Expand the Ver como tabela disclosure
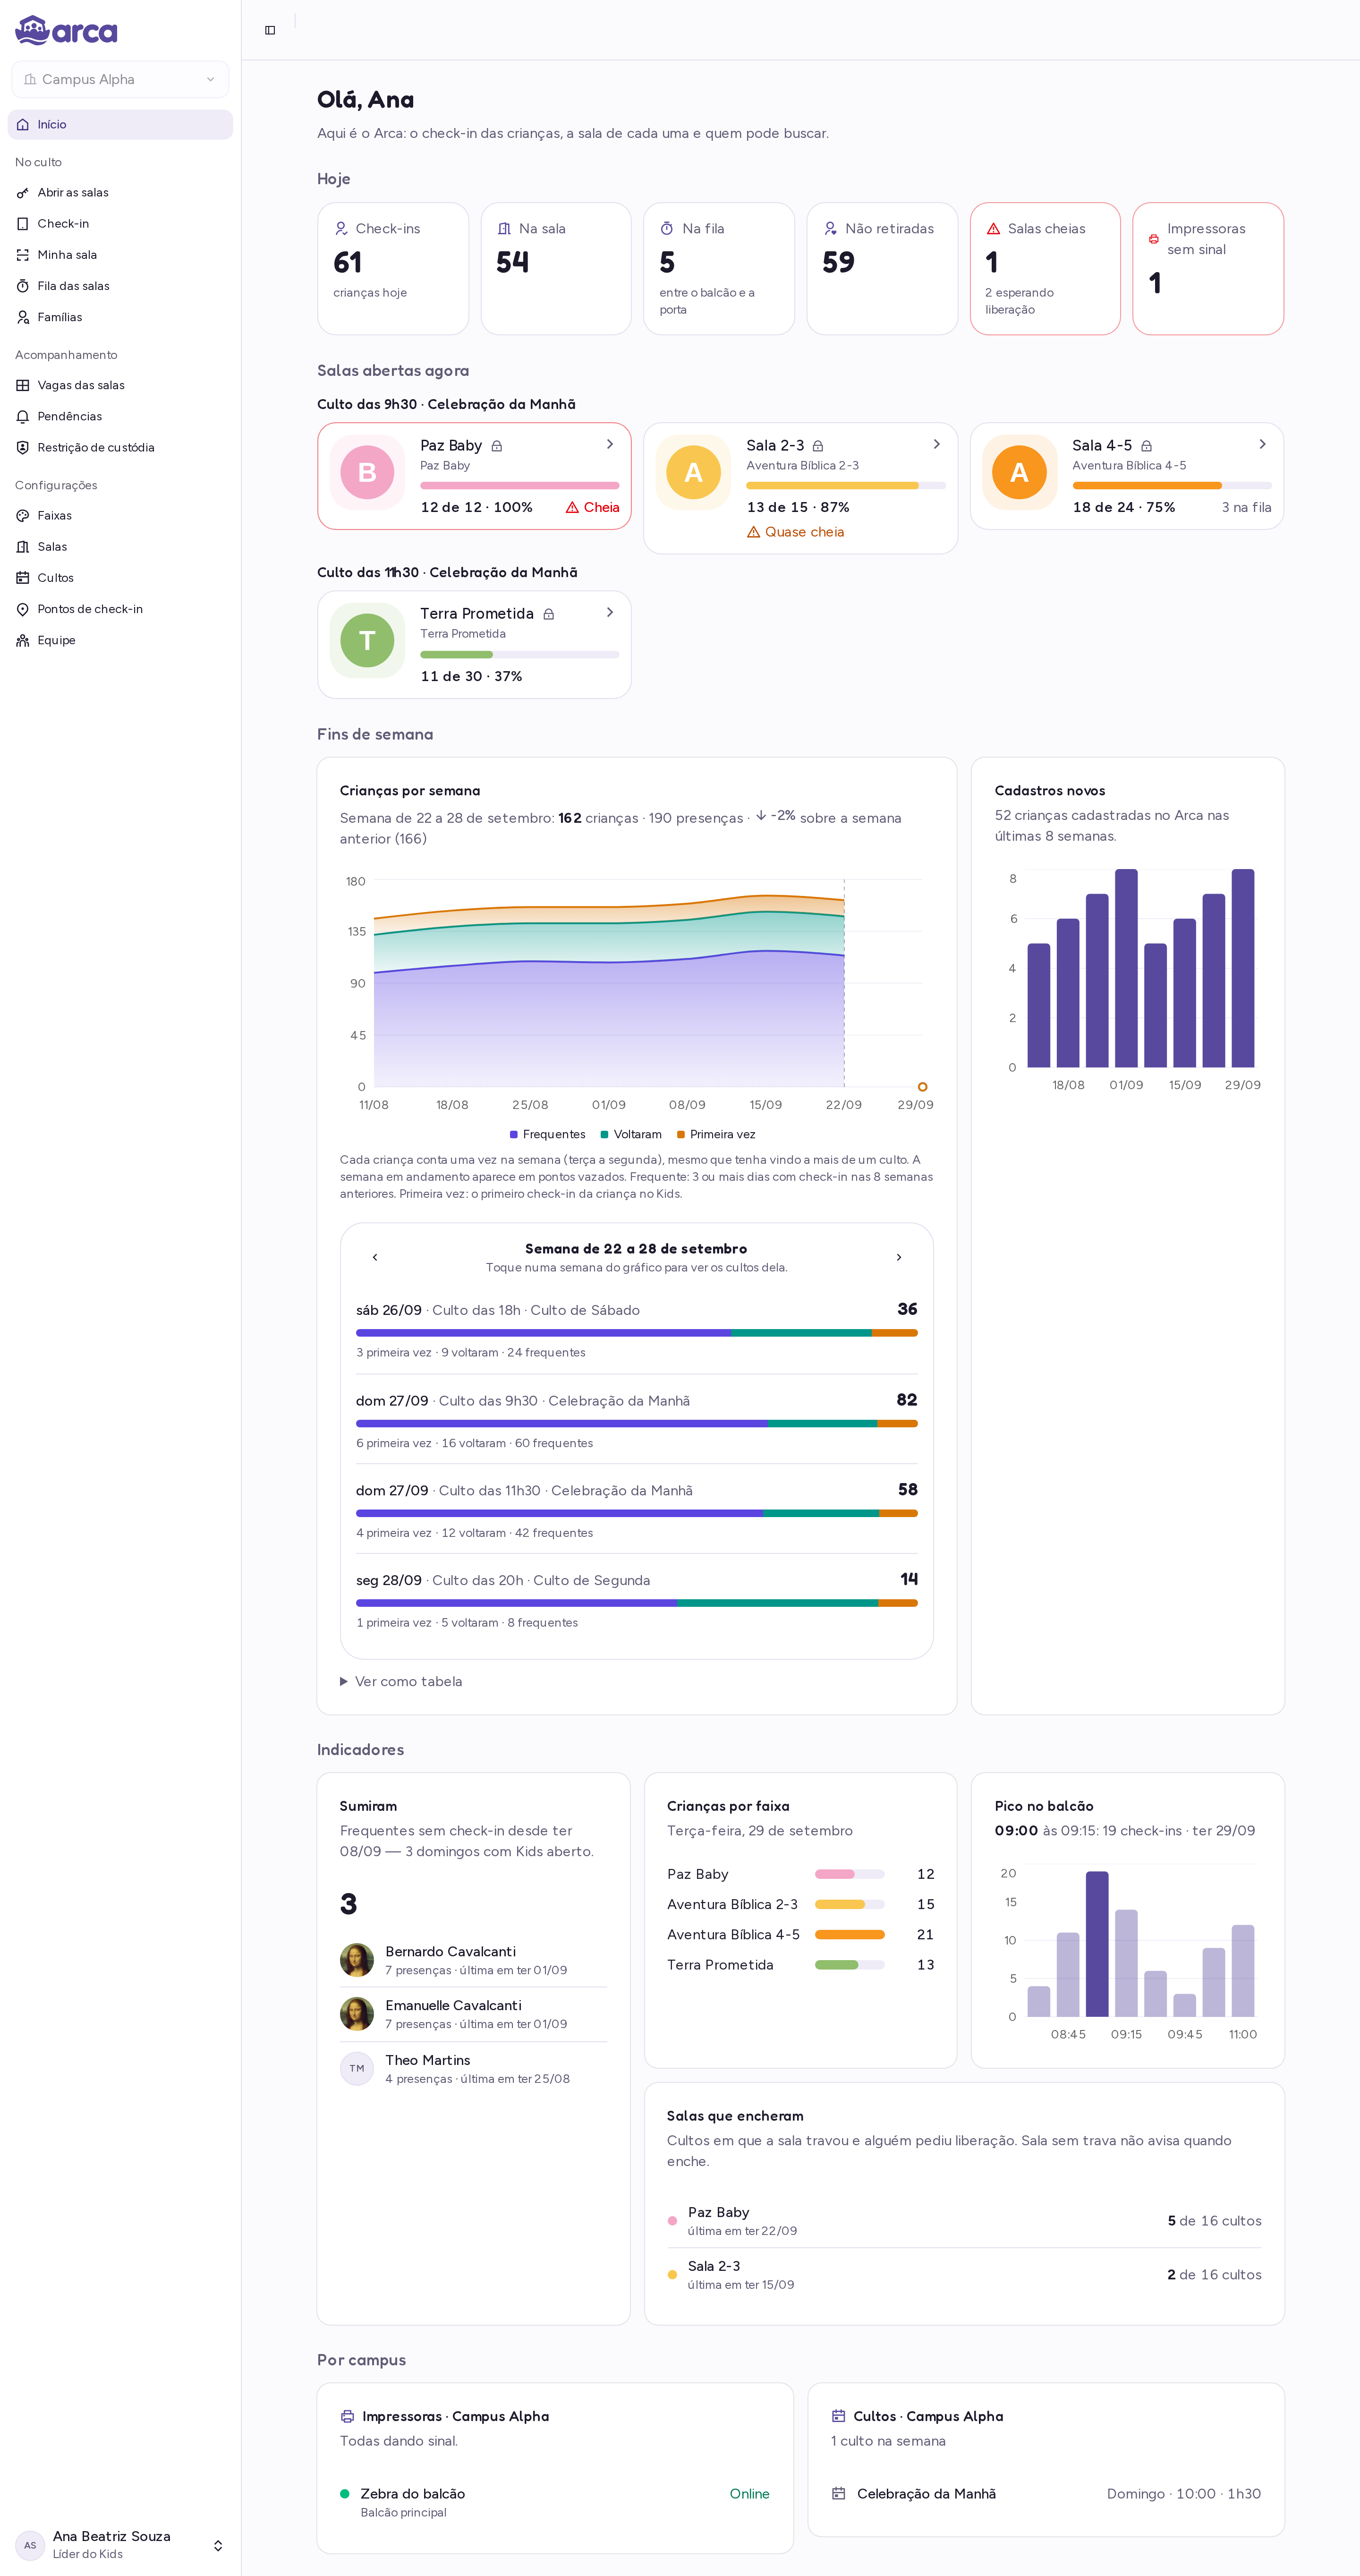Image resolution: width=1360 pixels, height=2576 pixels. click(x=401, y=1681)
